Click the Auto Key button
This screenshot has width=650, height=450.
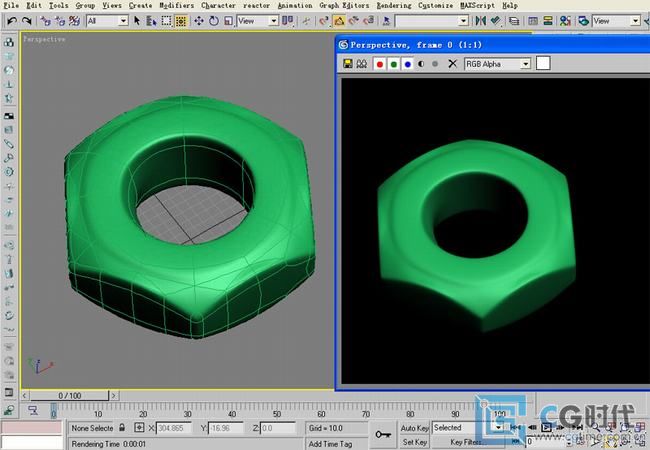pyautogui.click(x=414, y=428)
